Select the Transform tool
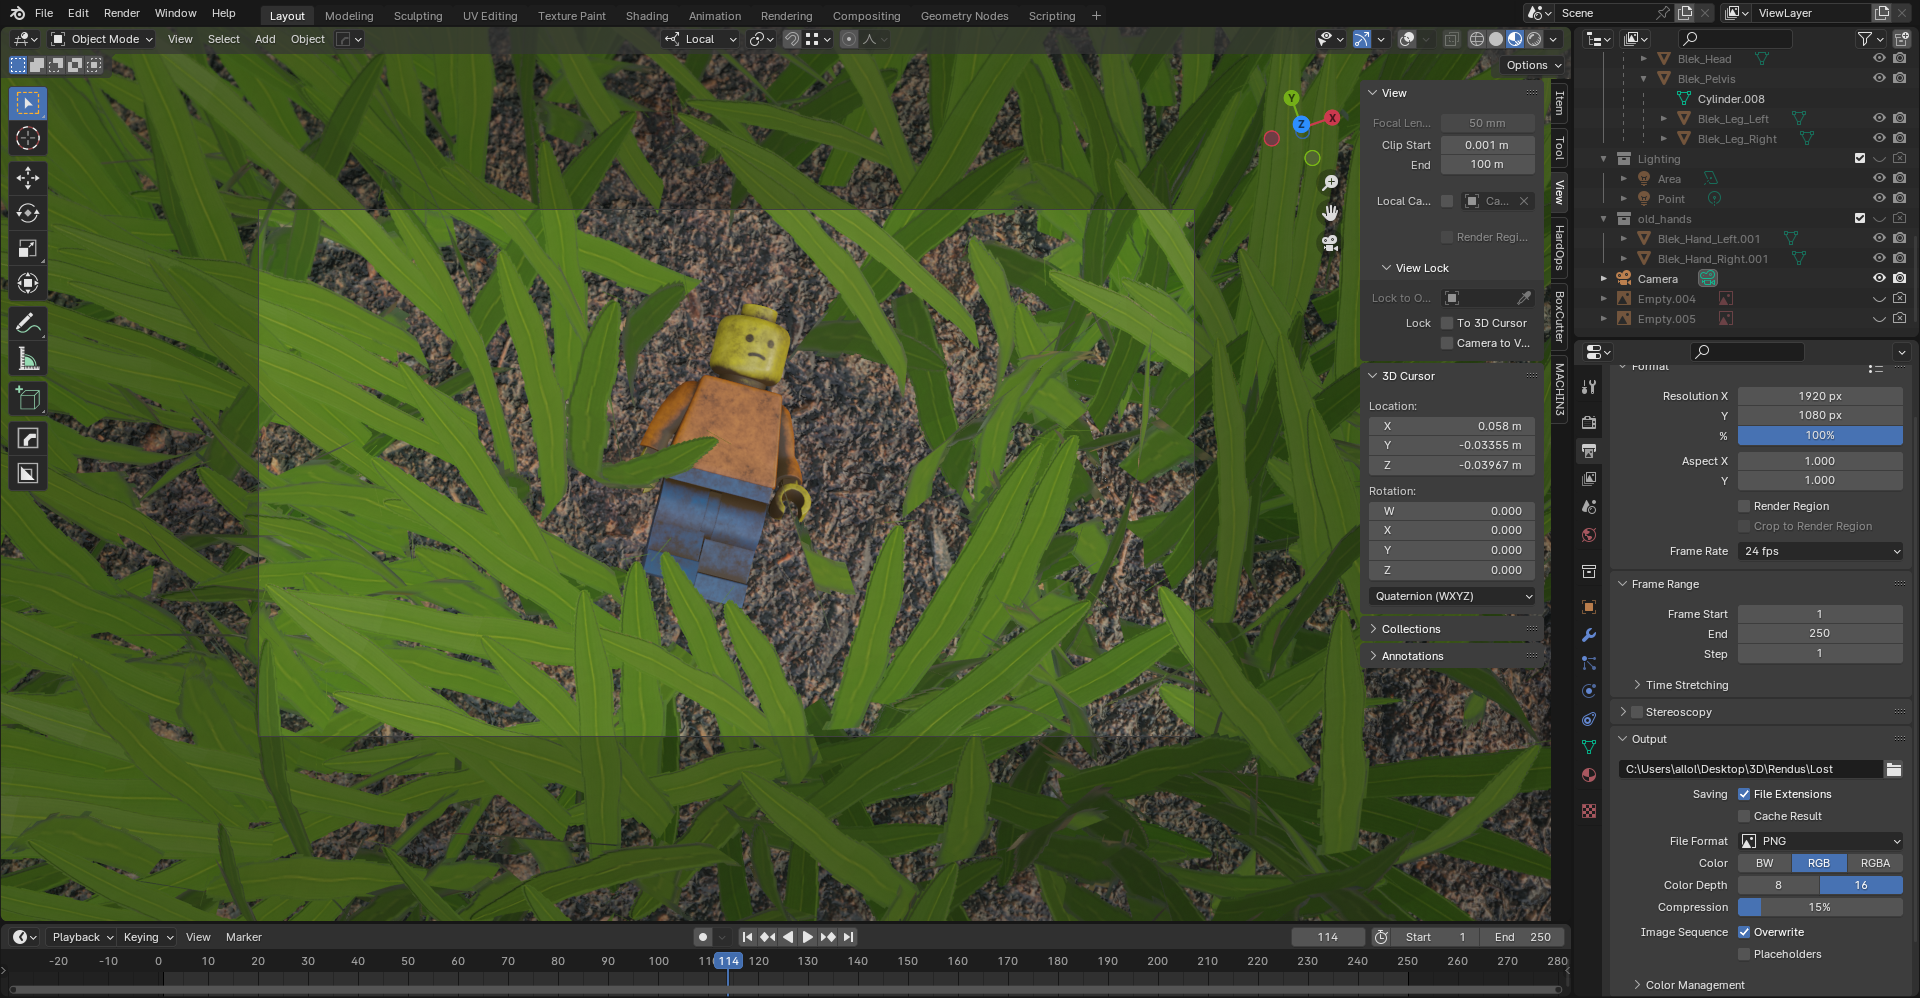Image resolution: width=1920 pixels, height=998 pixels. (28, 283)
